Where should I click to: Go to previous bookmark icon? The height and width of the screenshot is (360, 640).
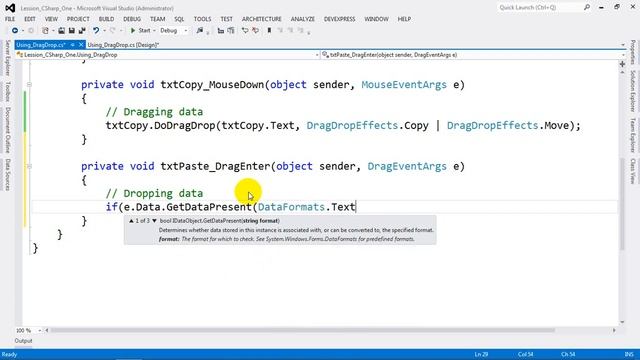tap(280, 31)
